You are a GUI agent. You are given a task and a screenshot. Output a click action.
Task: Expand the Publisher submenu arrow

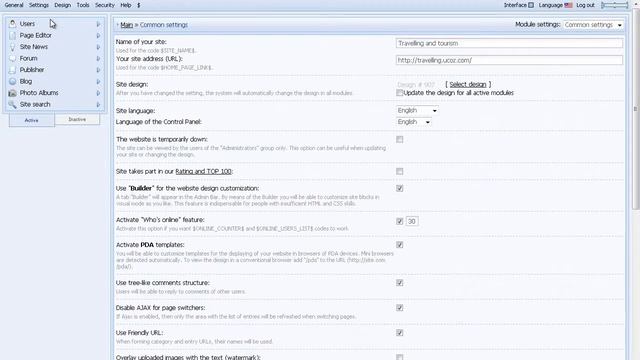(98, 70)
